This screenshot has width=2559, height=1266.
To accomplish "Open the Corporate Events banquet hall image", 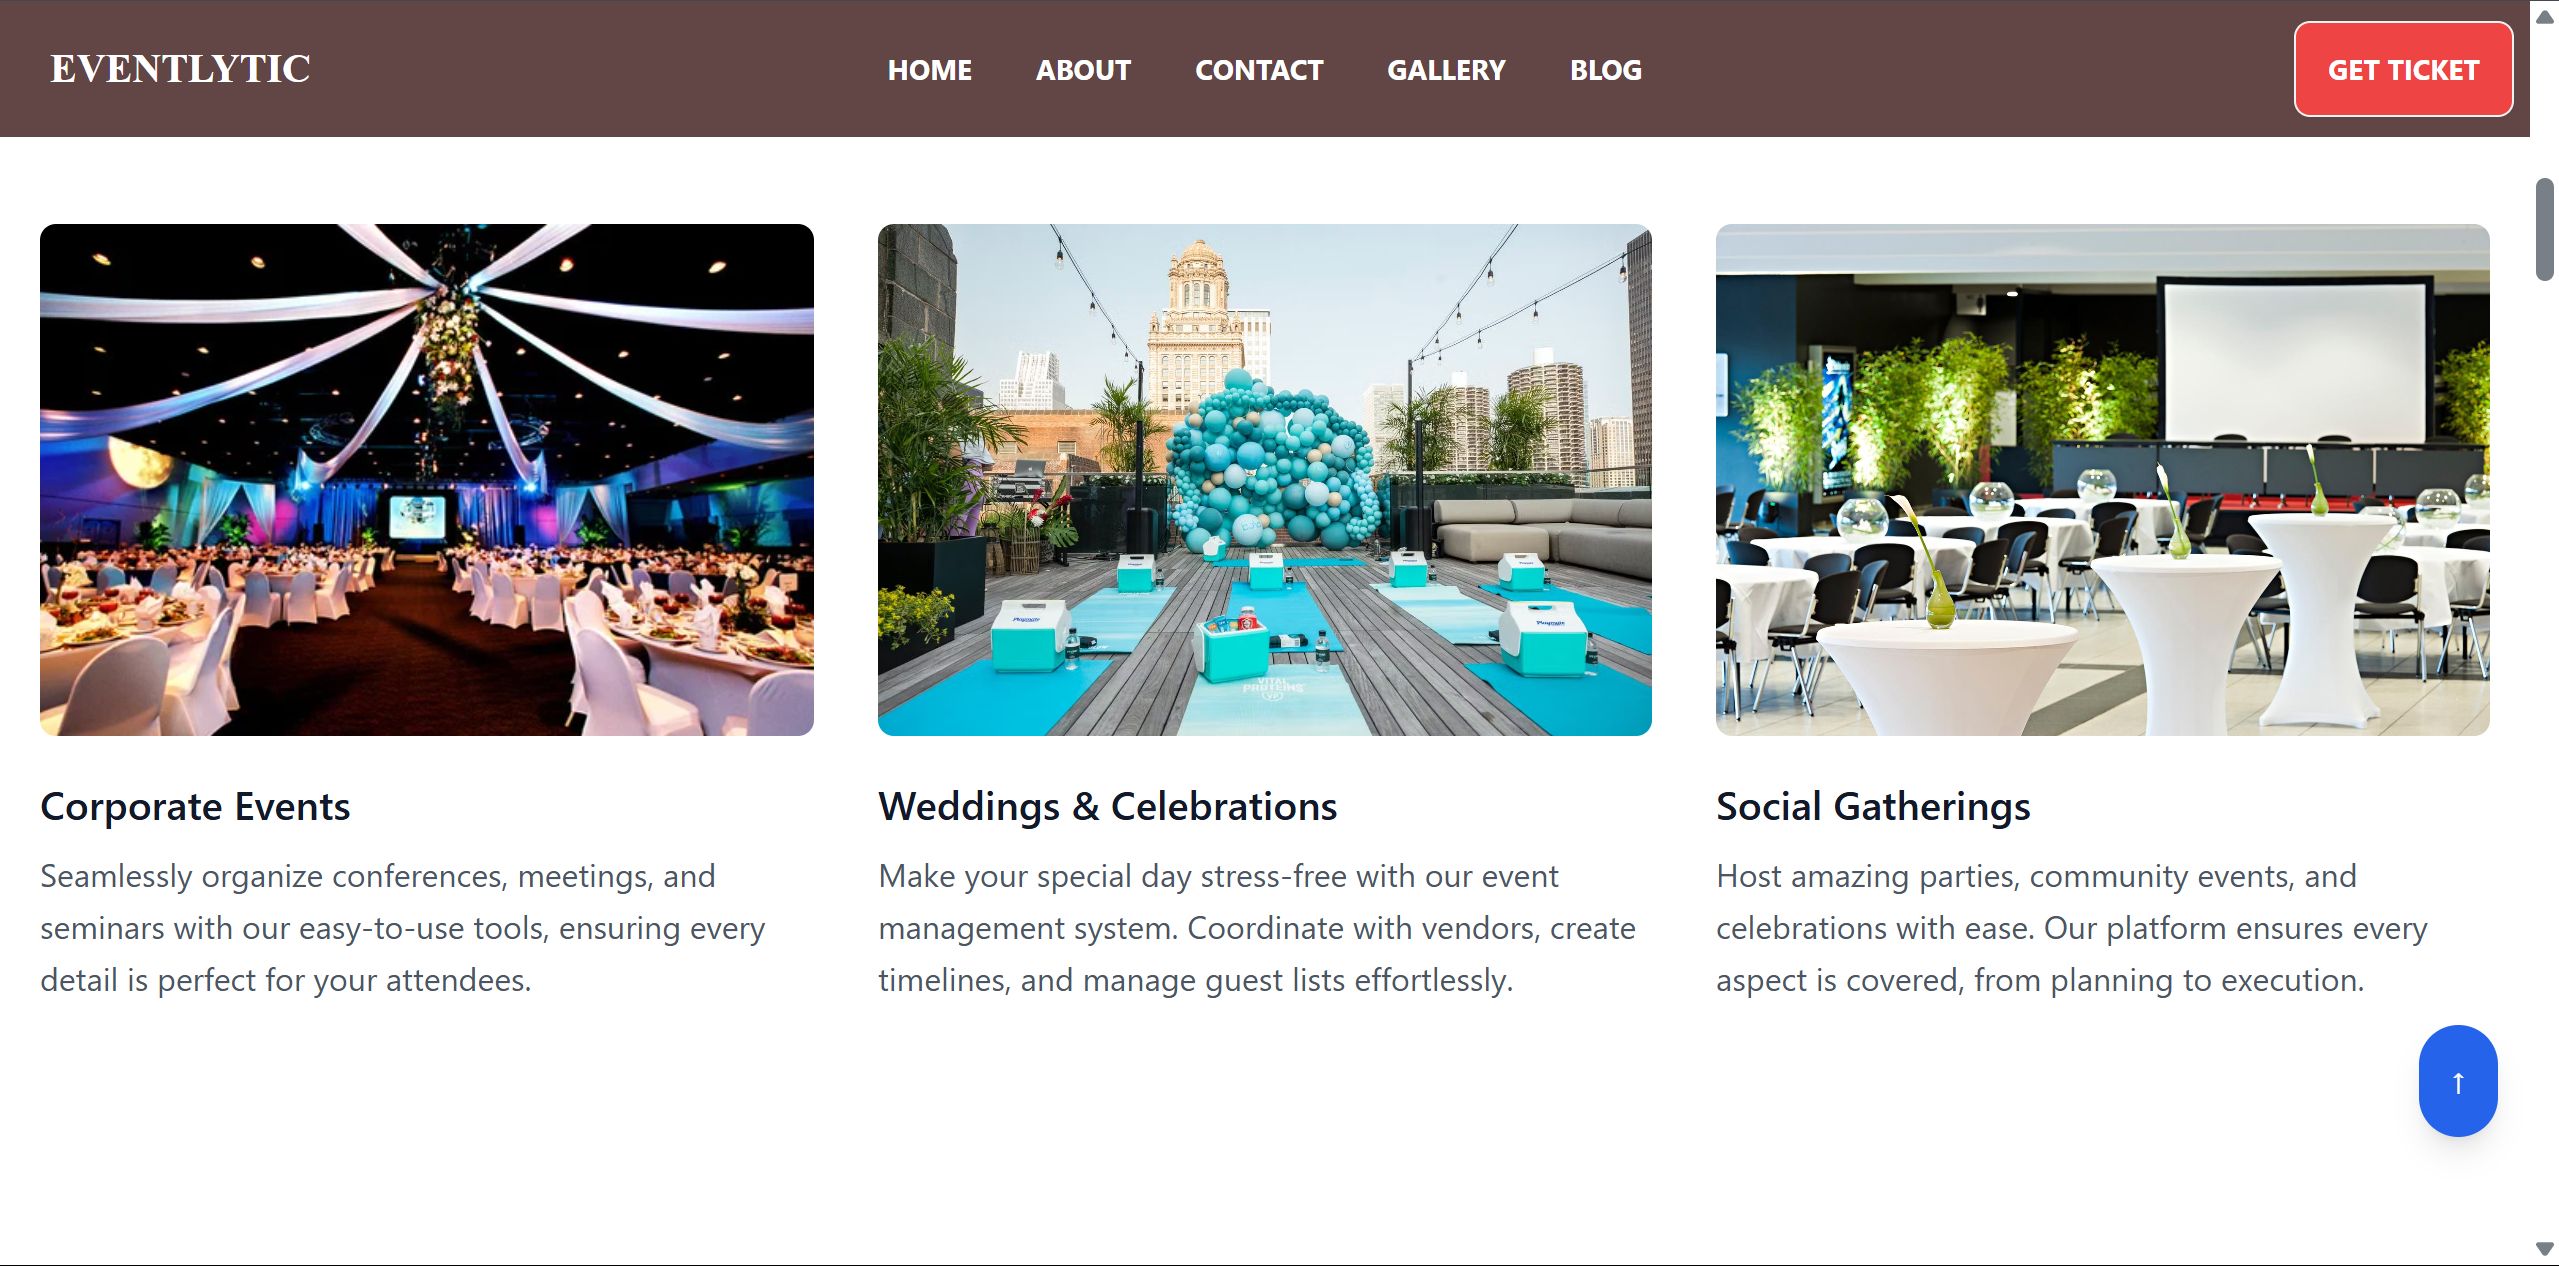I will (x=427, y=480).
